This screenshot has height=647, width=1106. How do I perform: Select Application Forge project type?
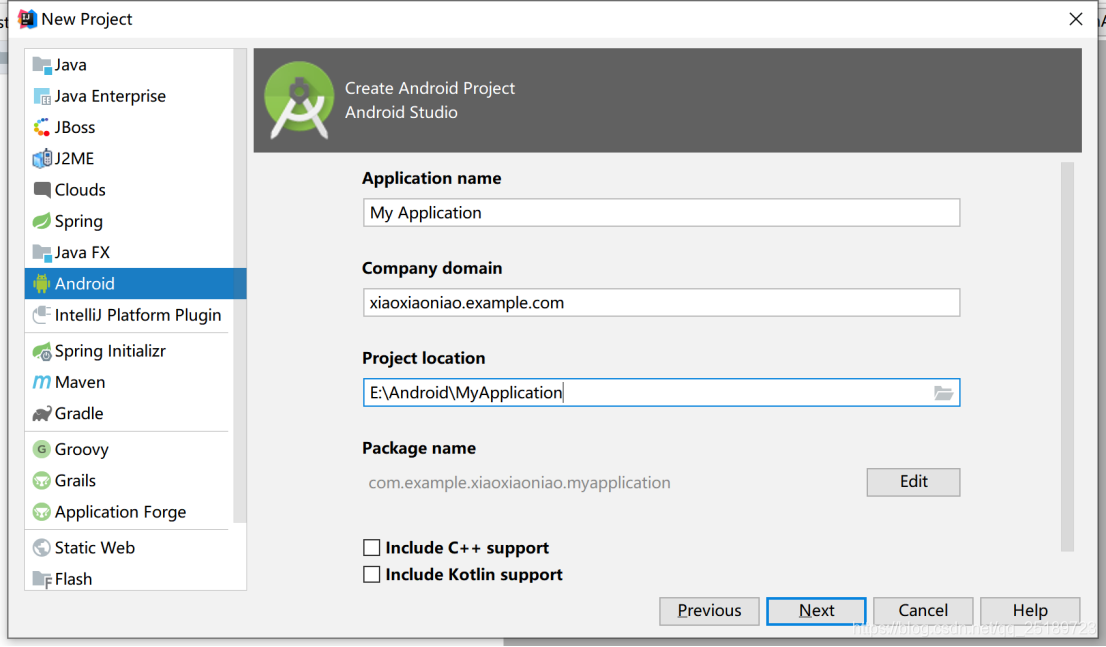[x=135, y=512]
